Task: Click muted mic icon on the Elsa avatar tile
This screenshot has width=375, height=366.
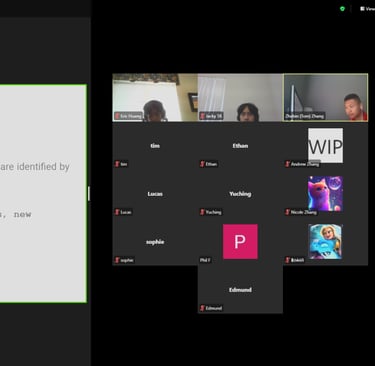Action: 288,260
